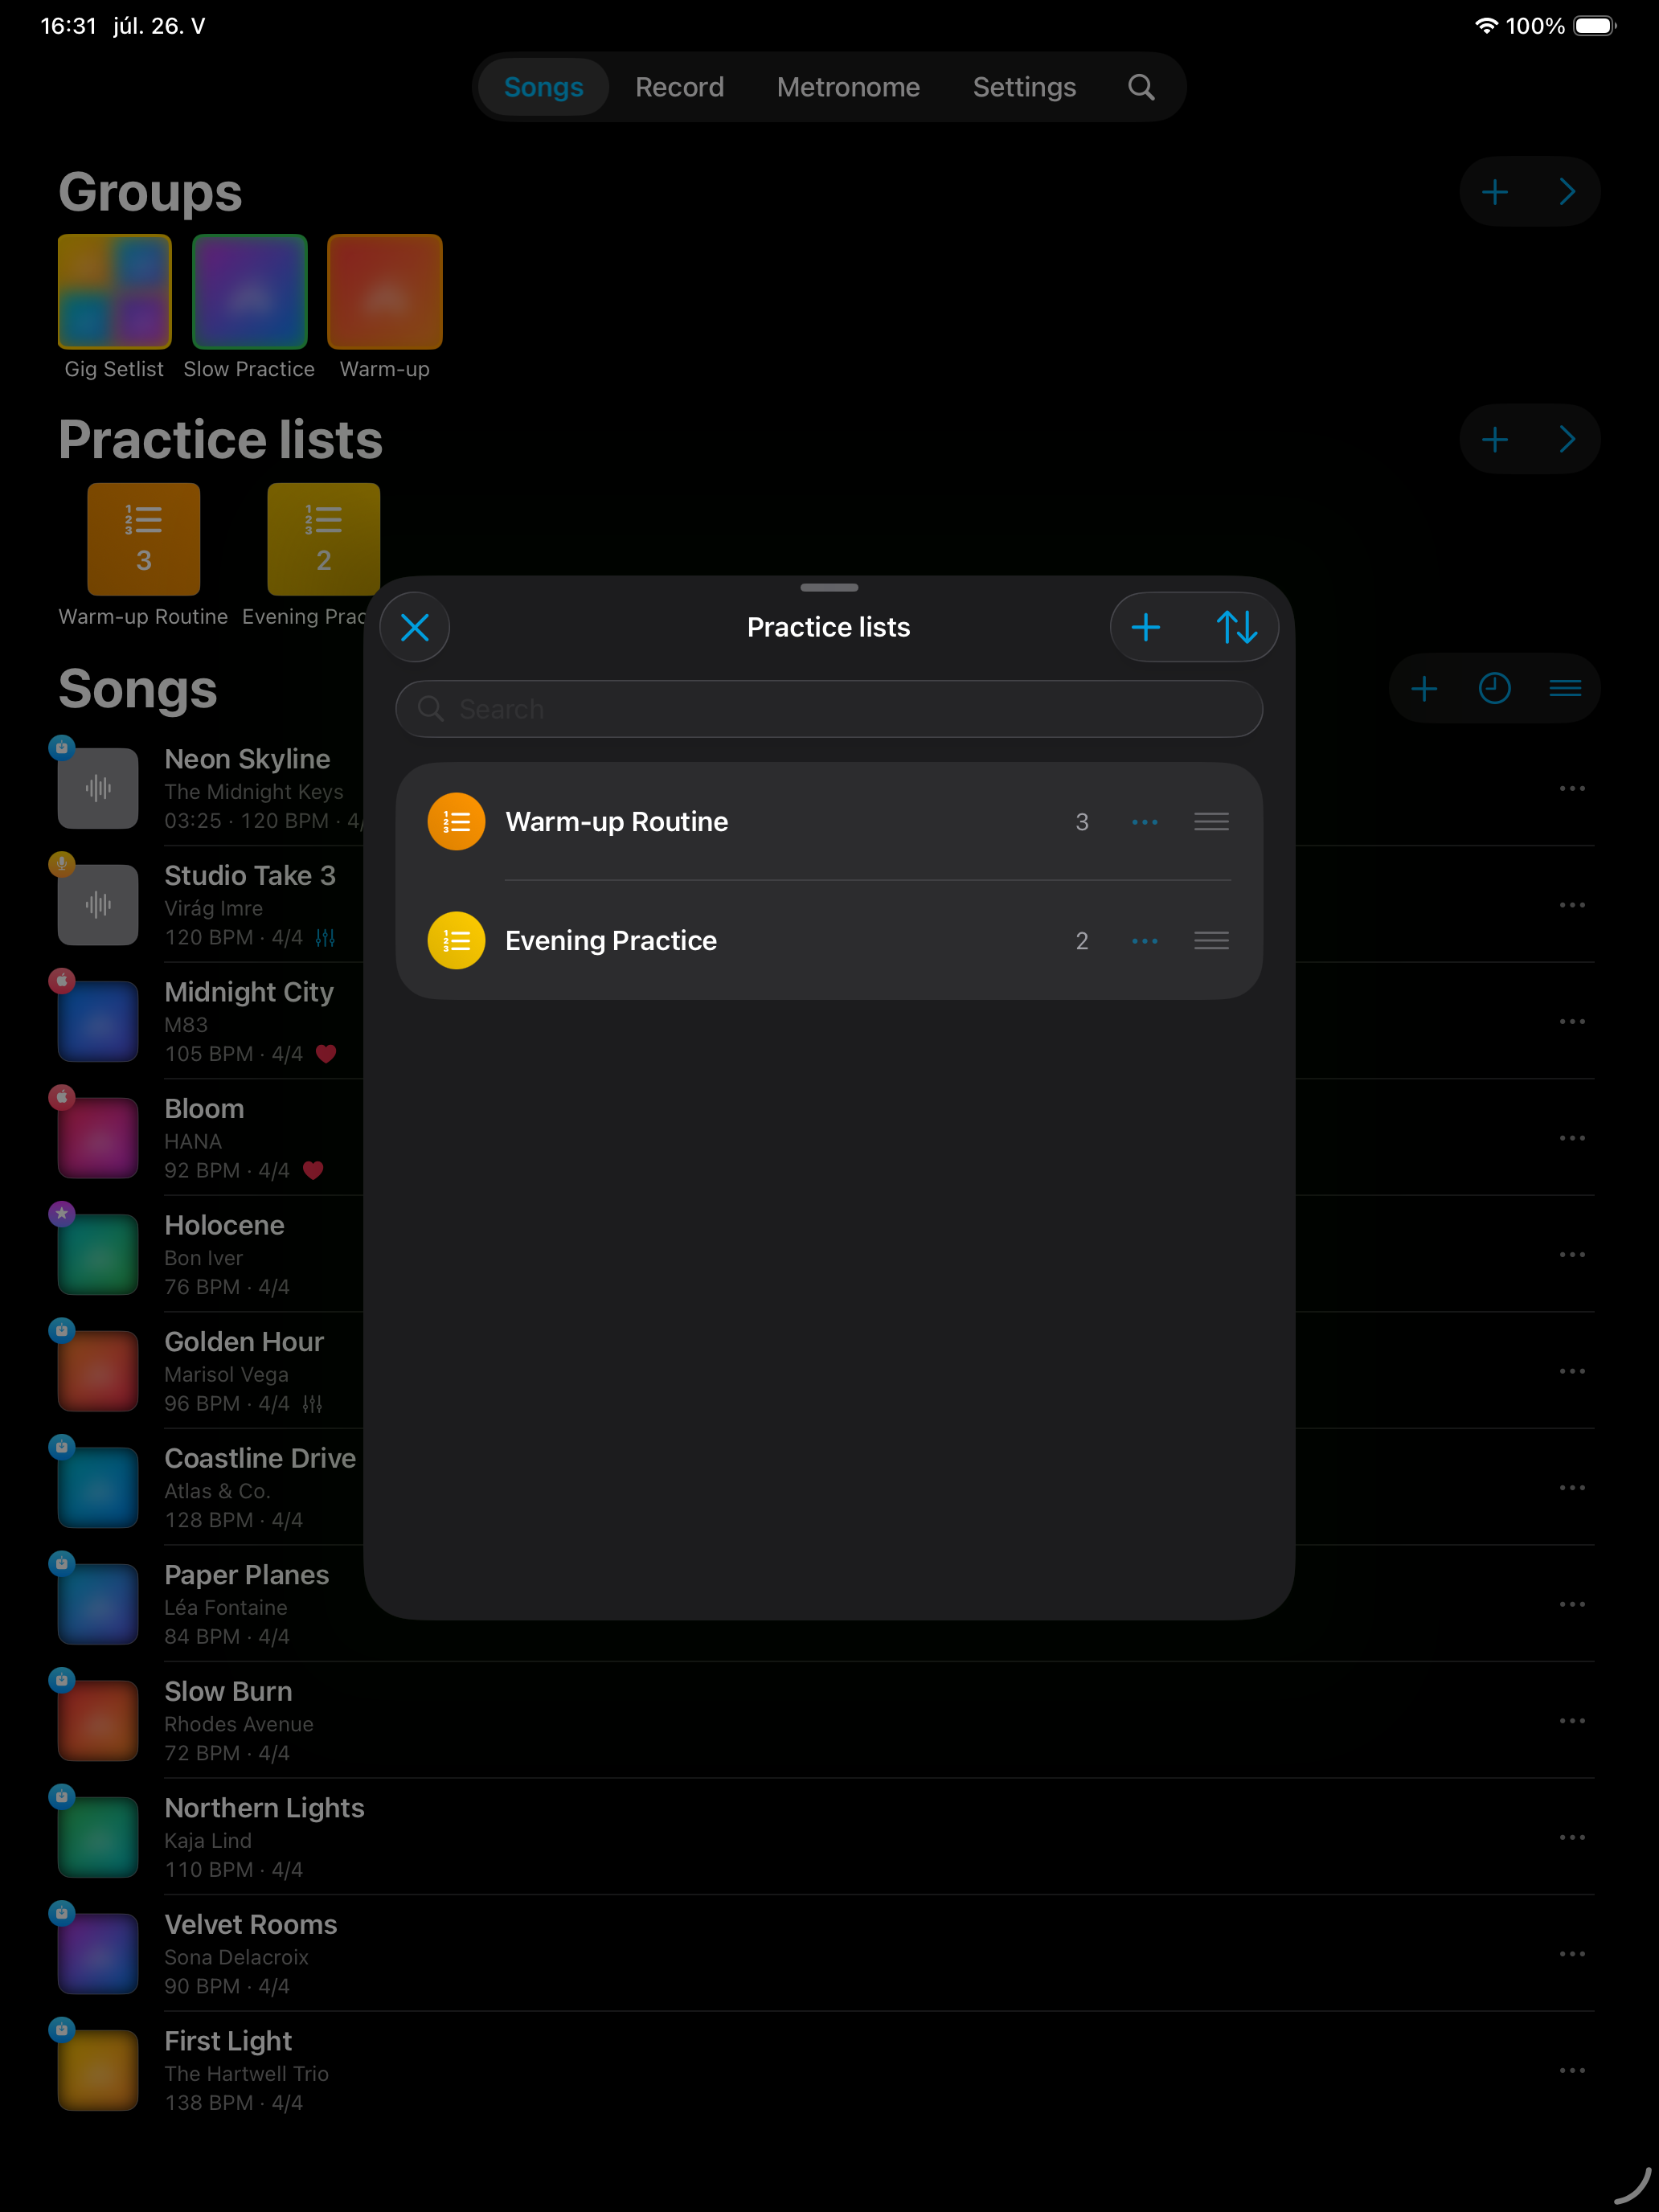Open the songs list view options
This screenshot has height=2212, width=1659.
(x=1565, y=688)
